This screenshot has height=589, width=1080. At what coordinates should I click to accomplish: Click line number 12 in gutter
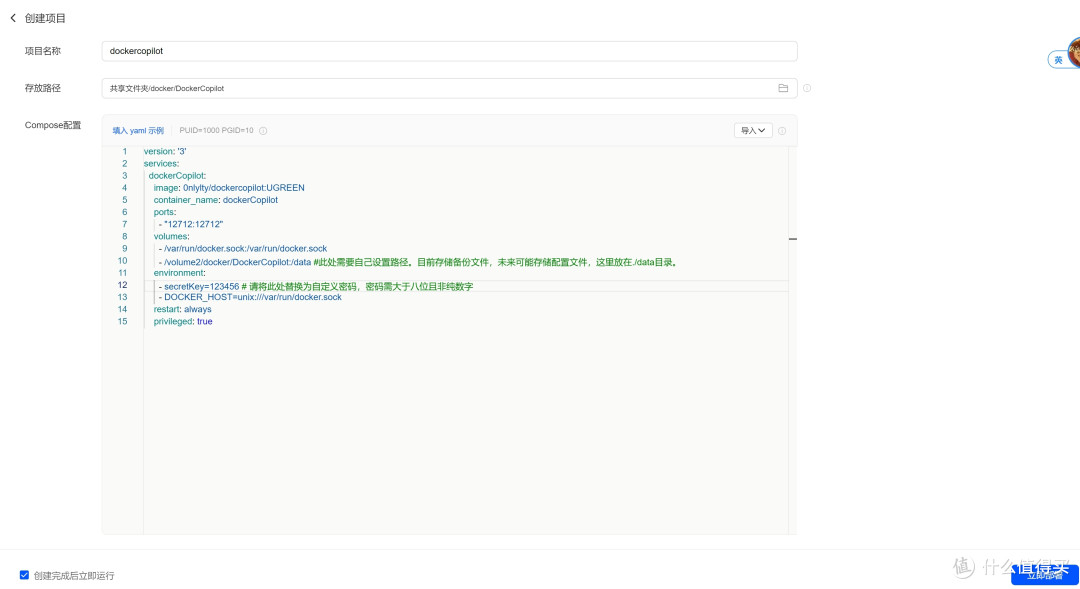(x=123, y=285)
